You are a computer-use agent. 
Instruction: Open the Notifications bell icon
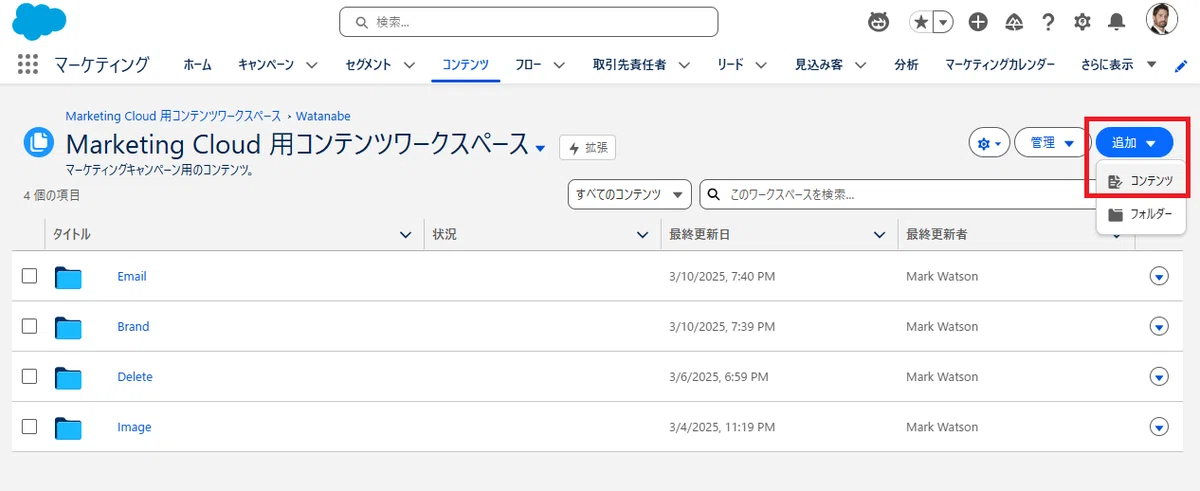(x=1116, y=22)
